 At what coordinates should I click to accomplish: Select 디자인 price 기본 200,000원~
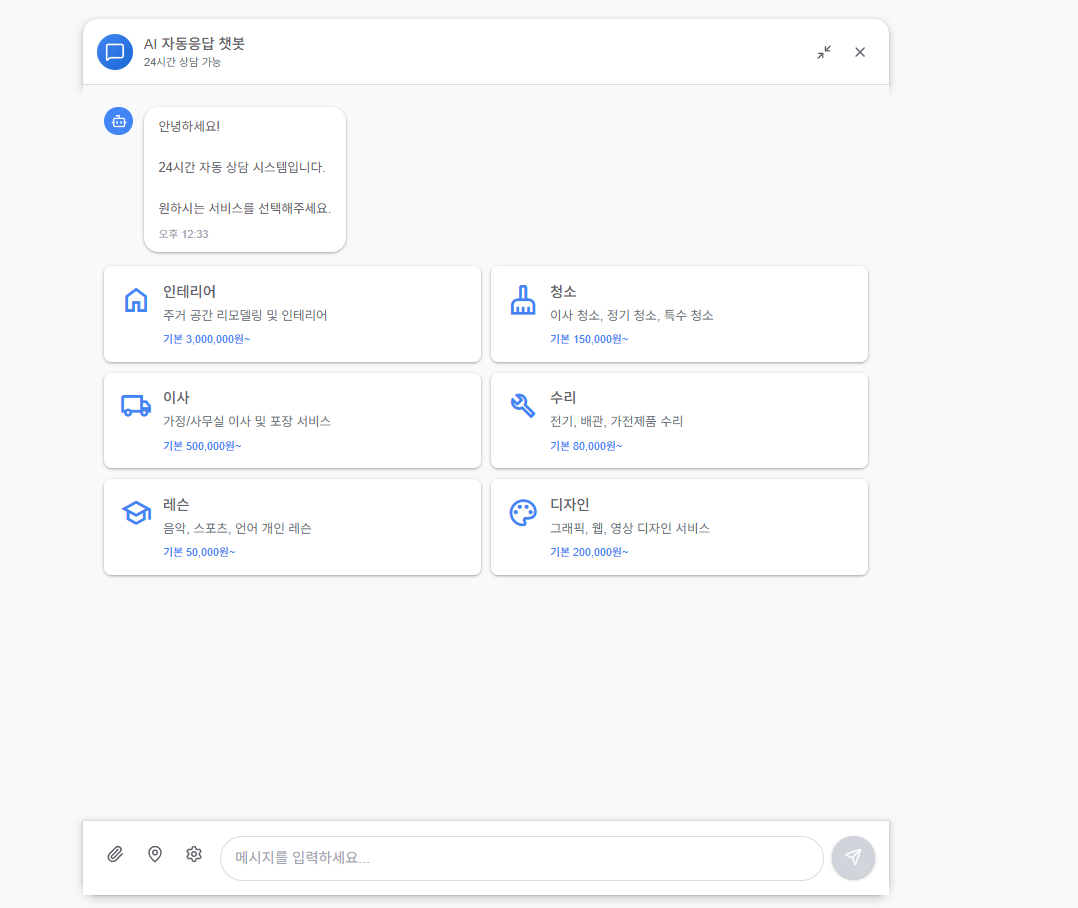[589, 552]
